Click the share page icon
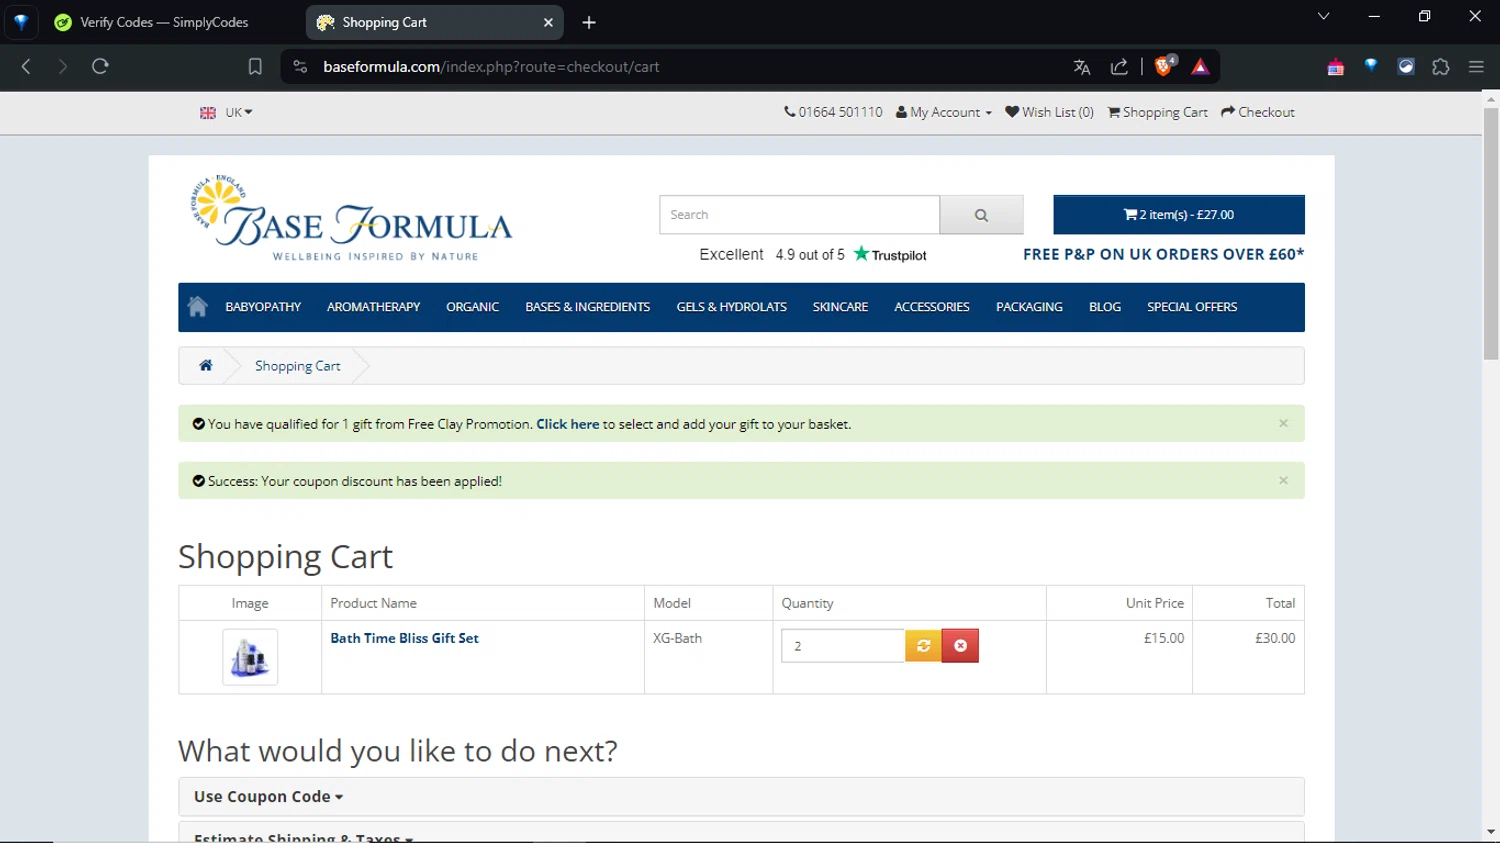Viewport: 1500px width, 843px height. 1119,67
